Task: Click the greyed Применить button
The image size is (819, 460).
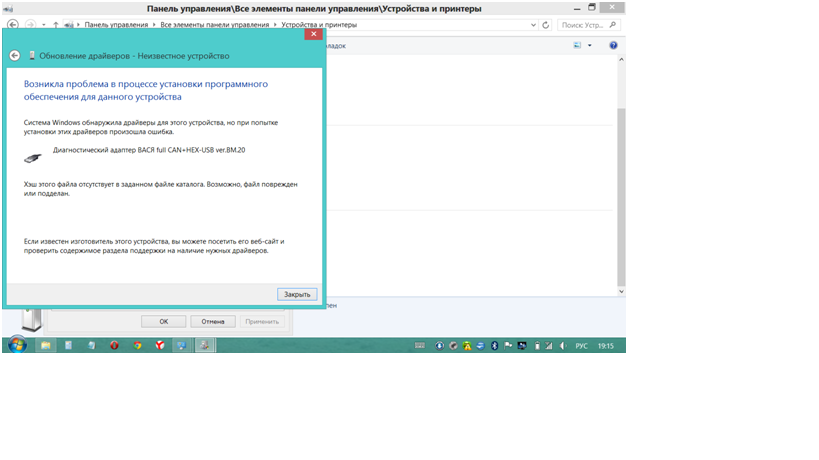Action: (x=262, y=322)
